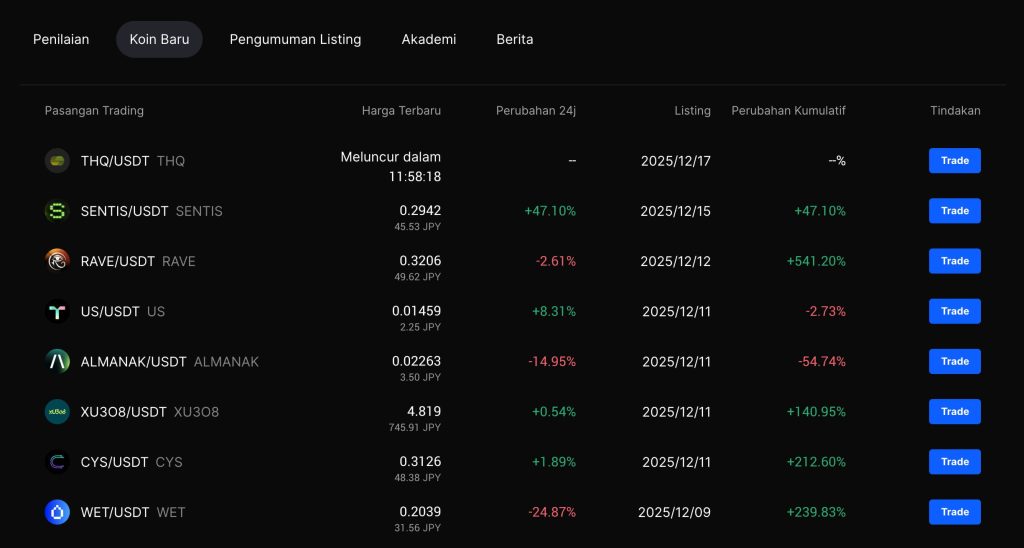Trade the RAVE/USDT pair

click(x=955, y=261)
